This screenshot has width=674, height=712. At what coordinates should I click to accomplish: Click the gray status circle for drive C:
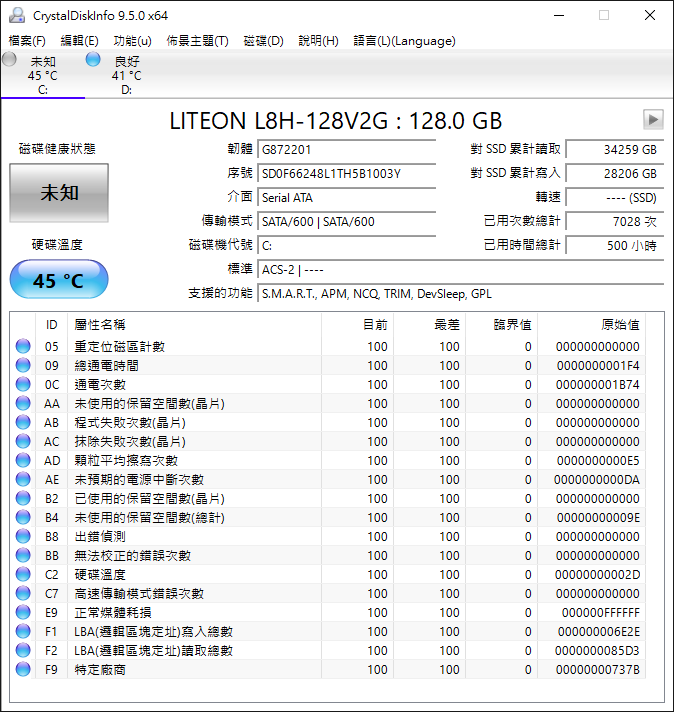tap(9, 59)
